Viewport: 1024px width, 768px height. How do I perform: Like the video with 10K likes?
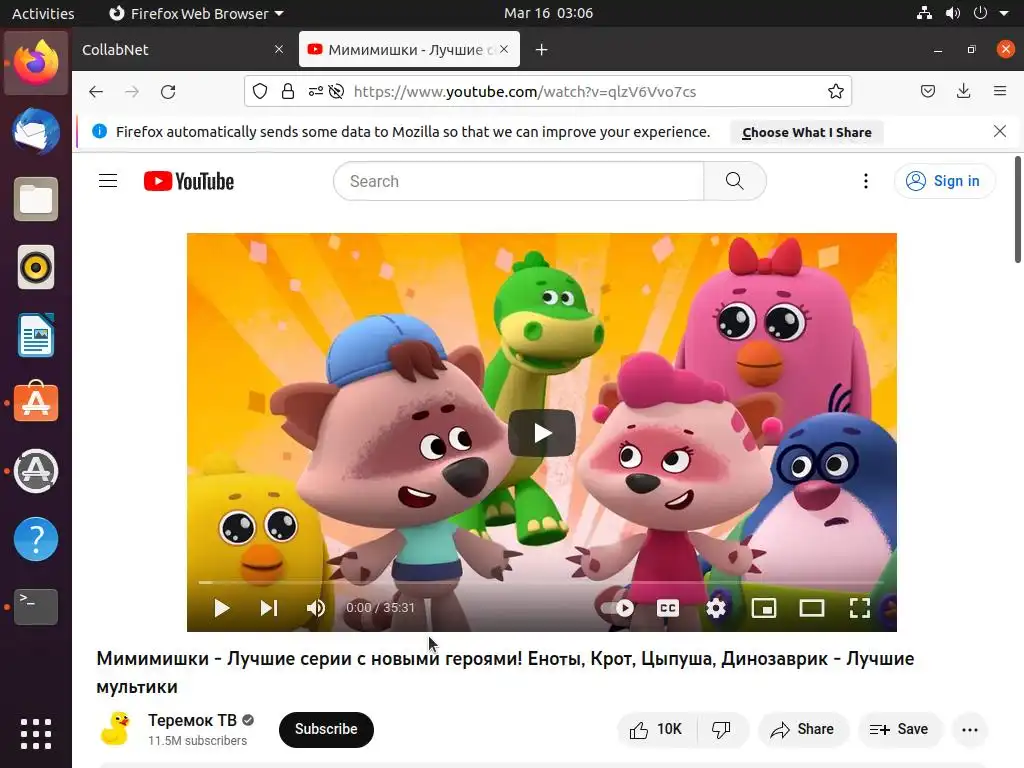[x=656, y=729]
